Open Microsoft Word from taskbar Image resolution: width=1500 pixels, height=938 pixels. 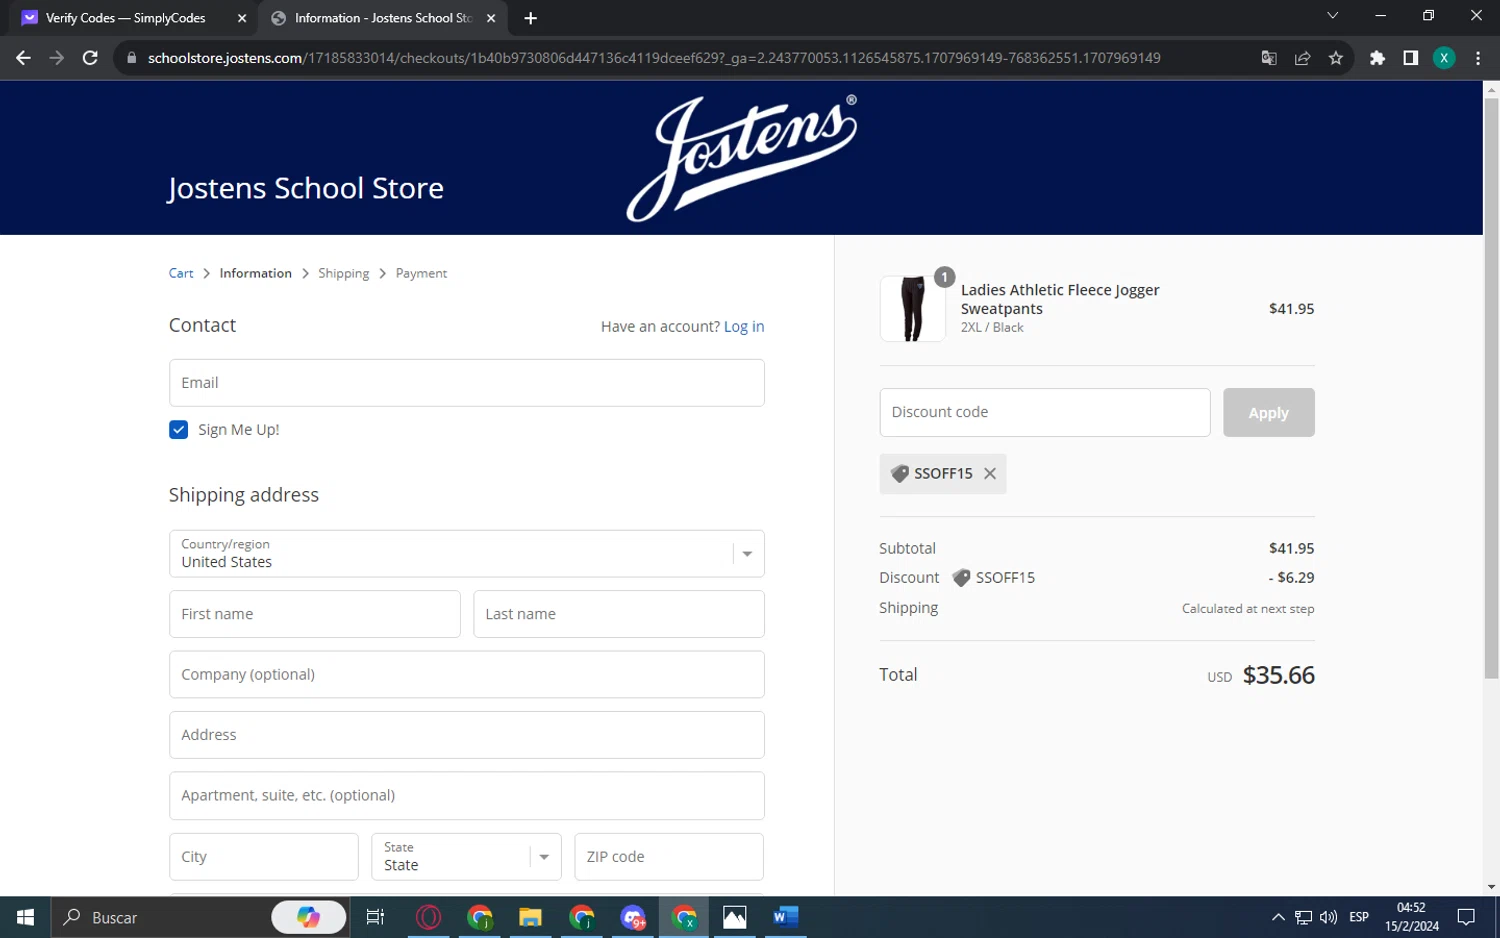(x=785, y=917)
